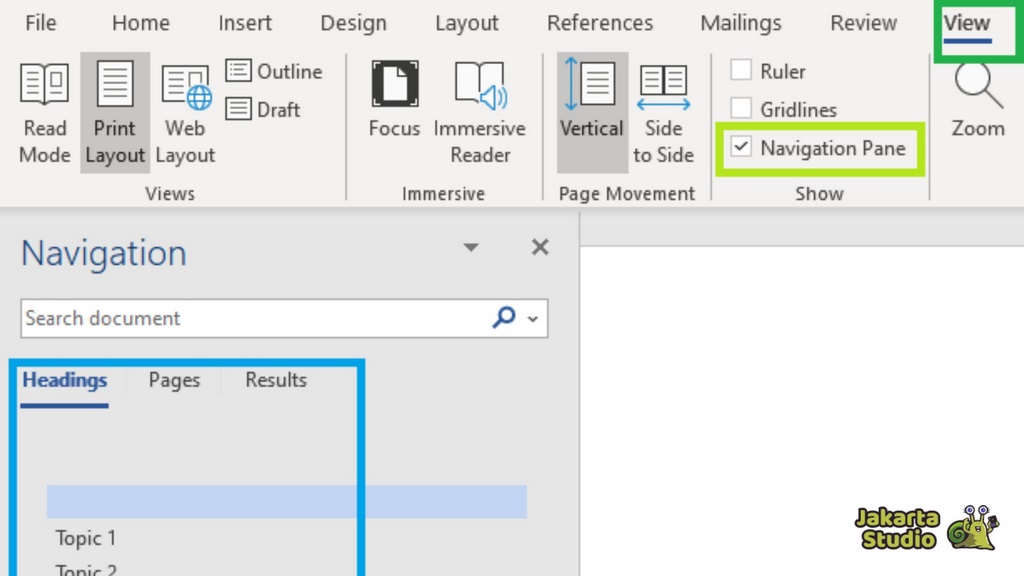Open Navigation pane task options arrow
The height and width of the screenshot is (576, 1024).
click(x=471, y=248)
